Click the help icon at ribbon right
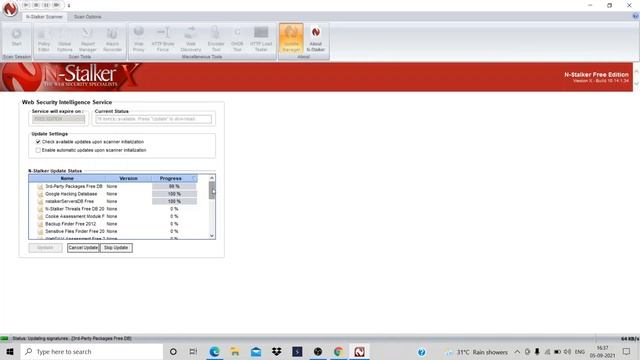This screenshot has width=640, height=360. (x=635, y=16)
